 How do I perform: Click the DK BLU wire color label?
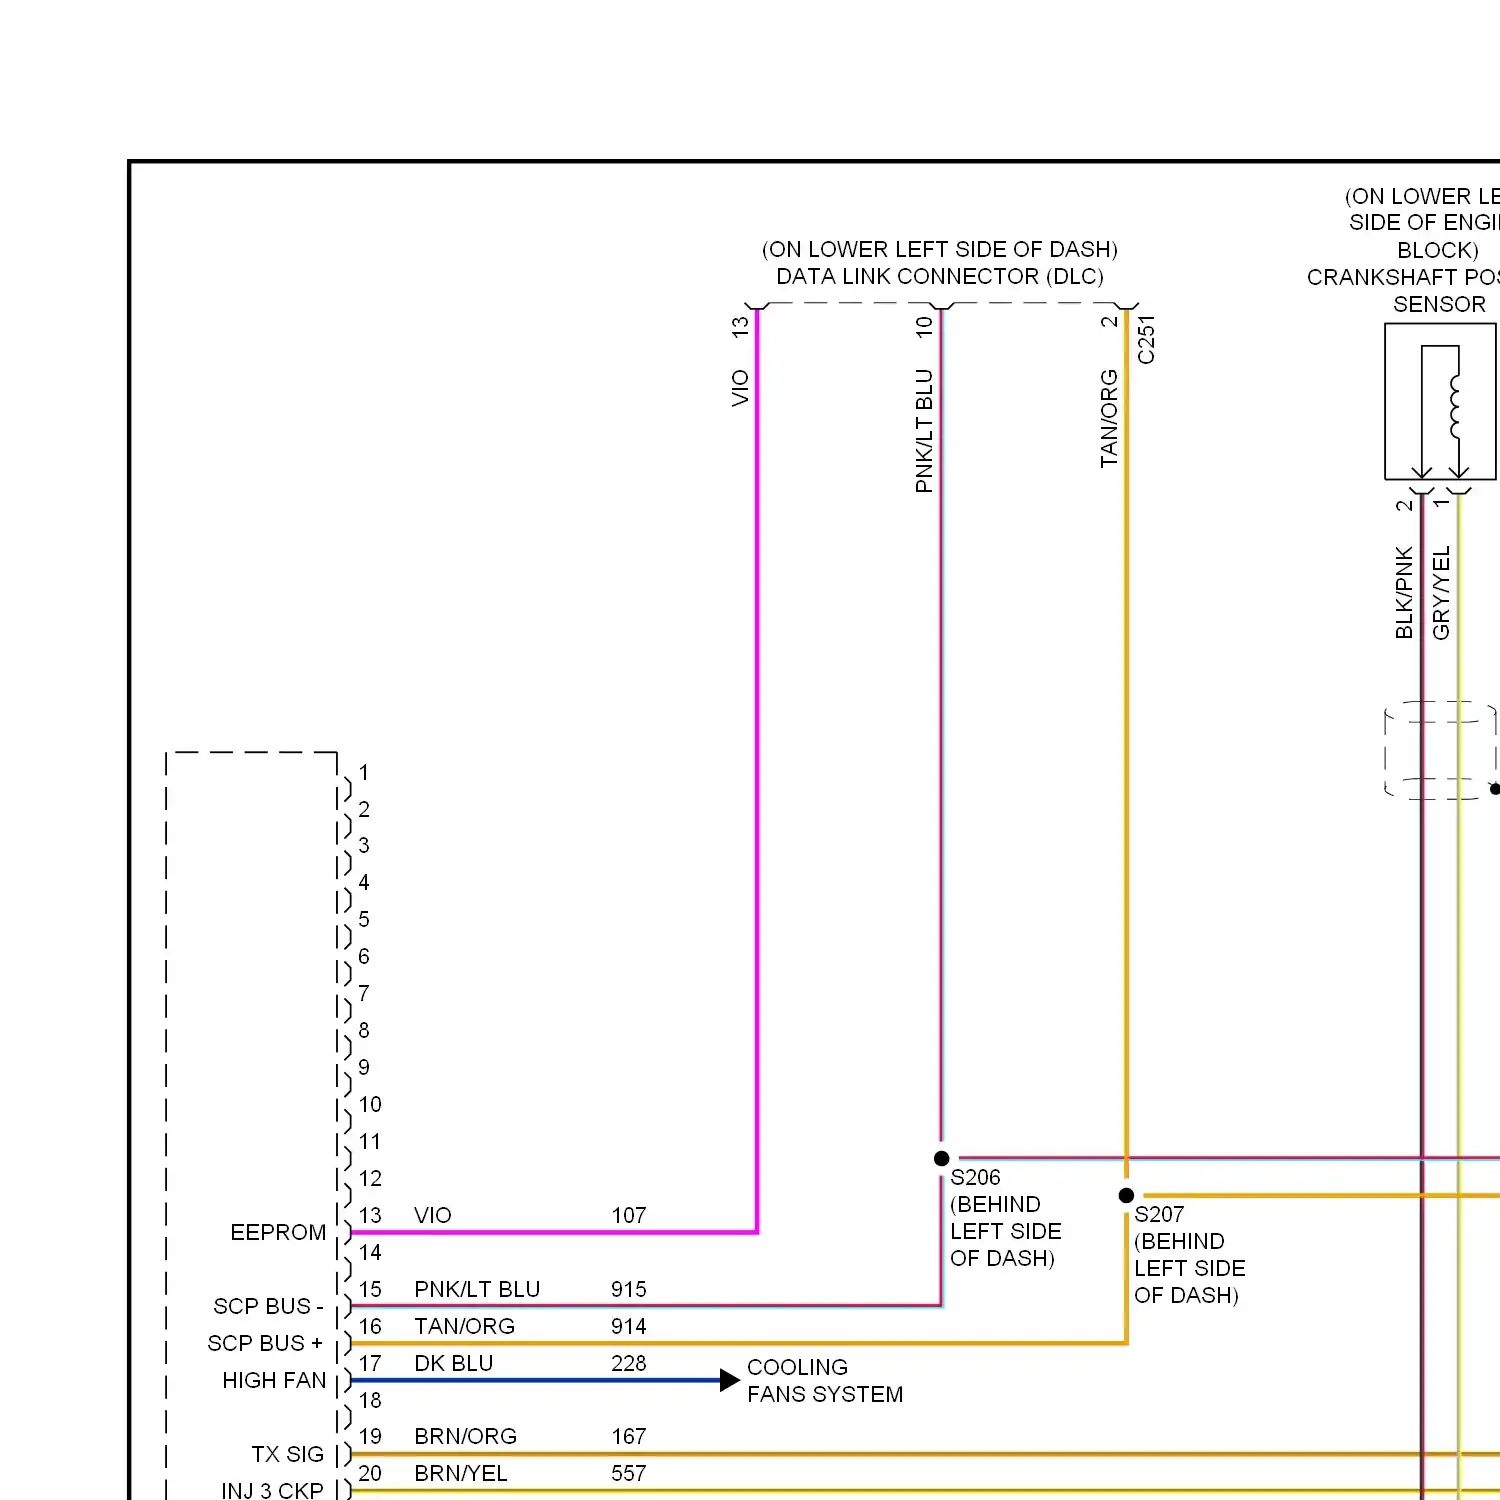[454, 1363]
